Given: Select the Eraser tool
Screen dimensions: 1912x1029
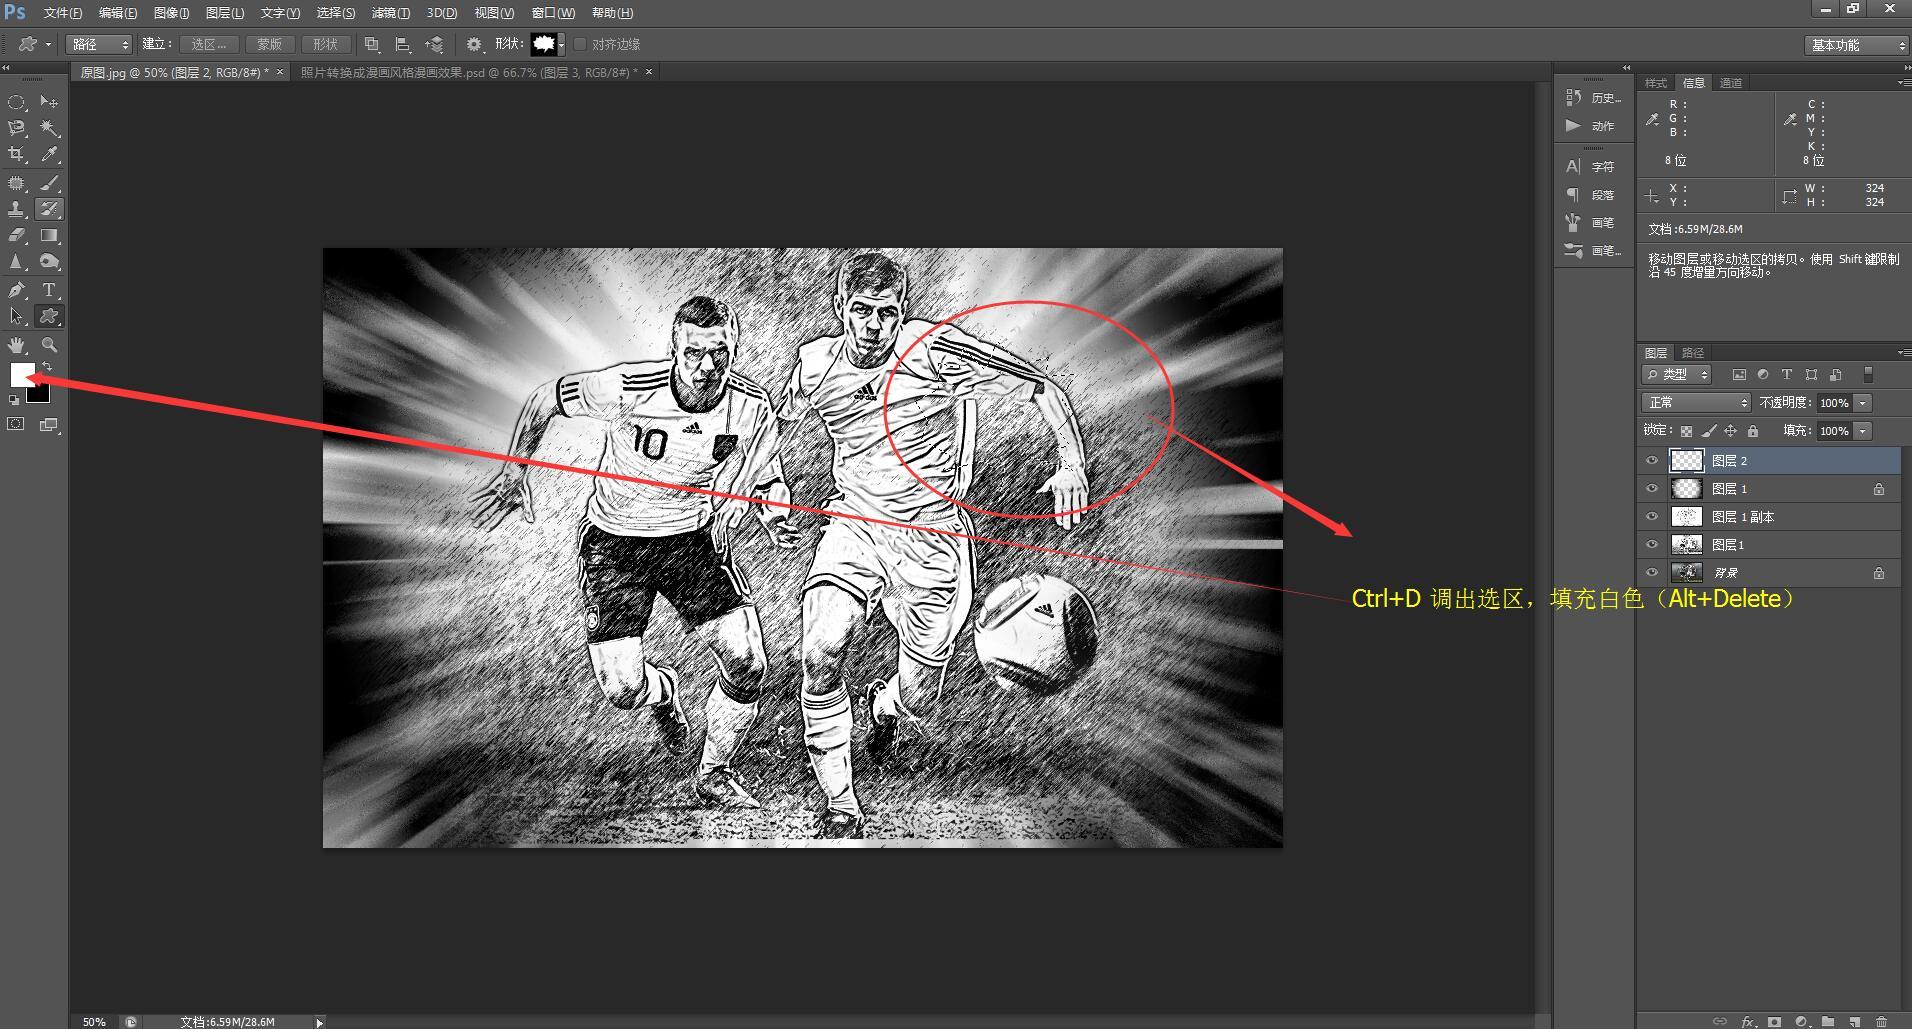Looking at the screenshot, I should point(16,235).
